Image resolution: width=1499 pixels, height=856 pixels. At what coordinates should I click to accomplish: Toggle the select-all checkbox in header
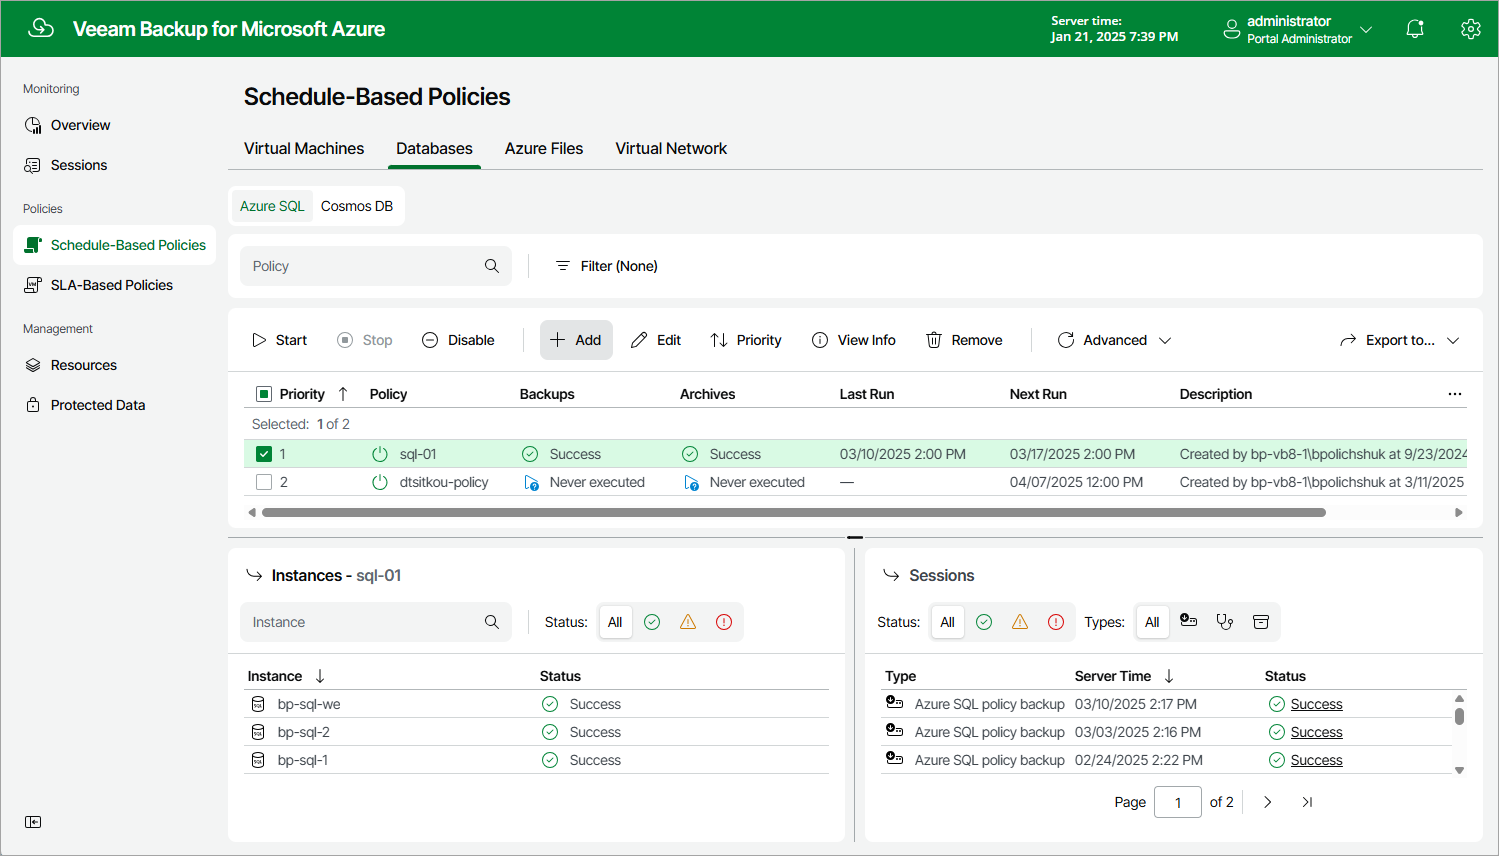[264, 394]
